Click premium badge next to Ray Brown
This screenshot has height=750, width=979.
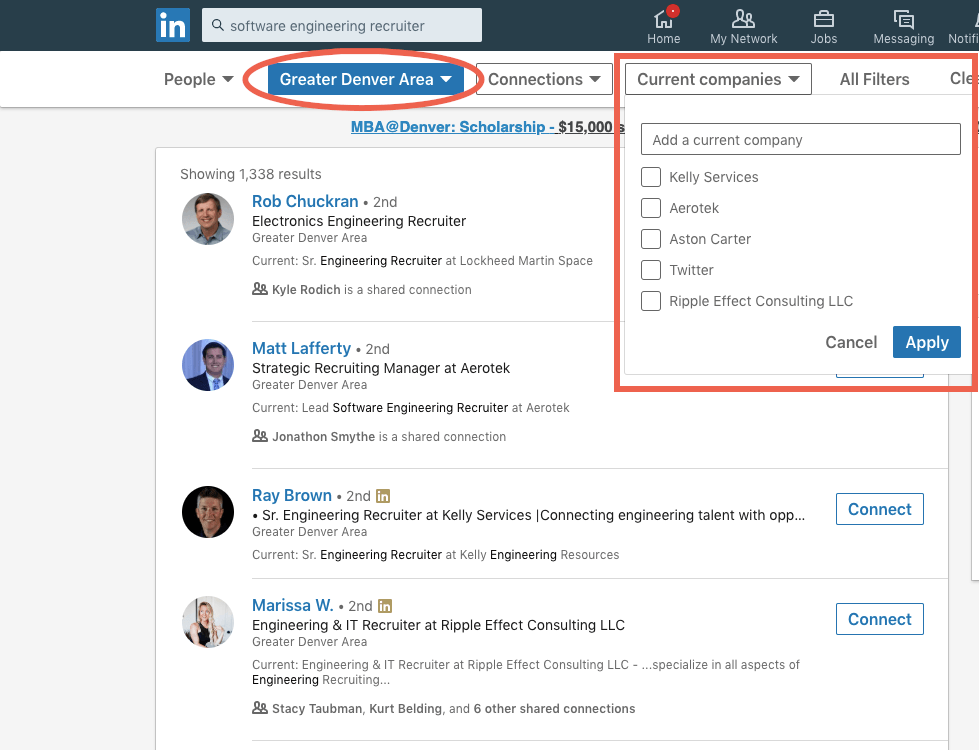pos(383,496)
